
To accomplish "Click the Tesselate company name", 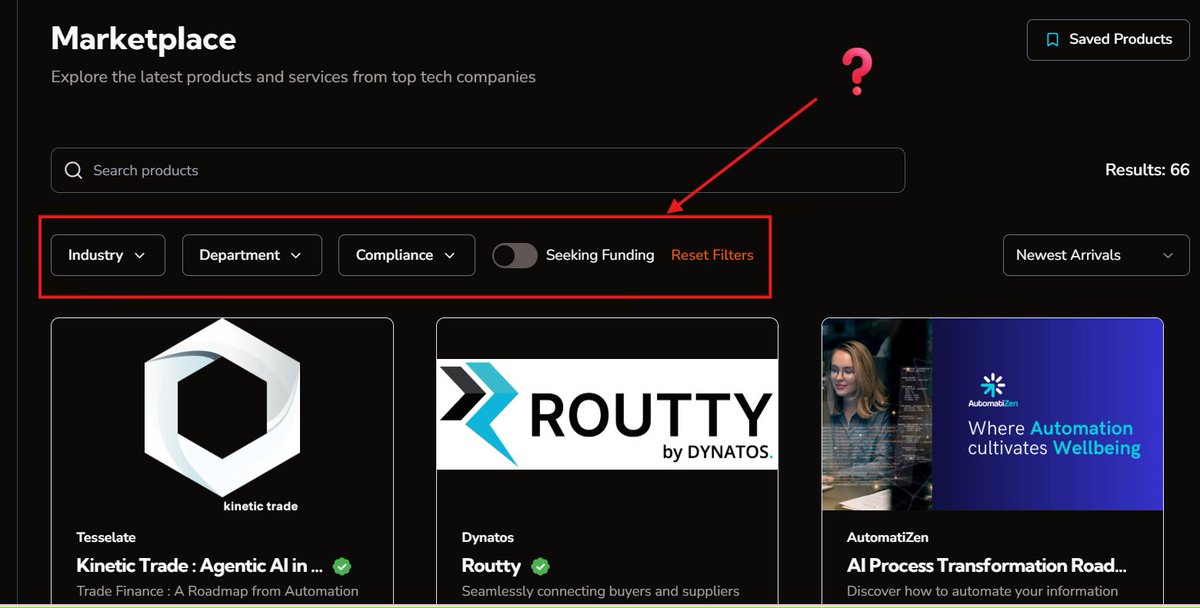I will 106,537.
